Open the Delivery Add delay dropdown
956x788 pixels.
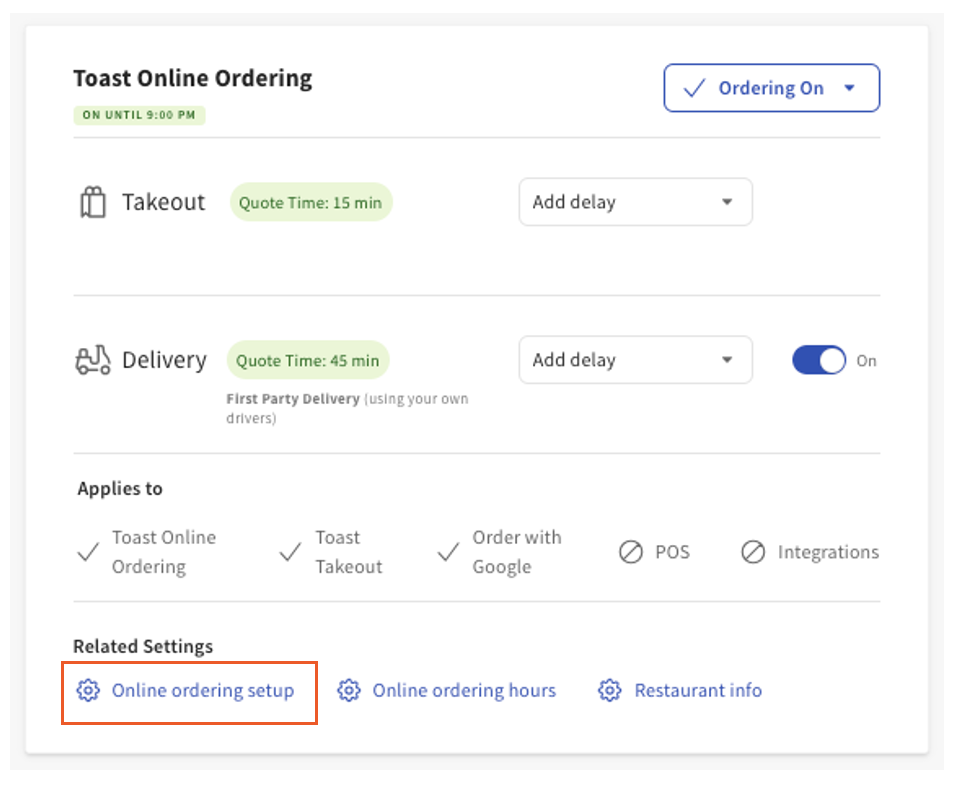[x=635, y=359]
